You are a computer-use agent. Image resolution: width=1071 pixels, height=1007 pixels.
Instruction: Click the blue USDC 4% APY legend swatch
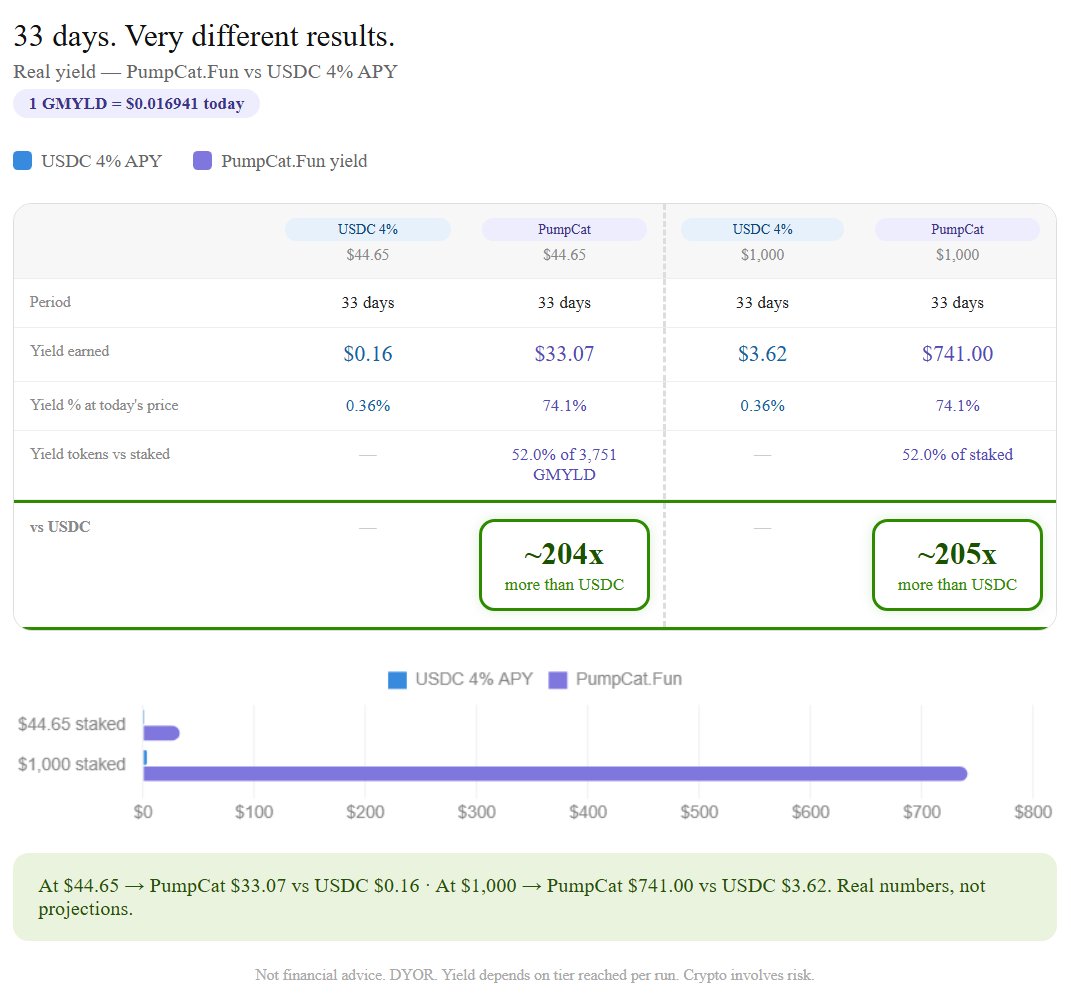[x=23, y=160]
